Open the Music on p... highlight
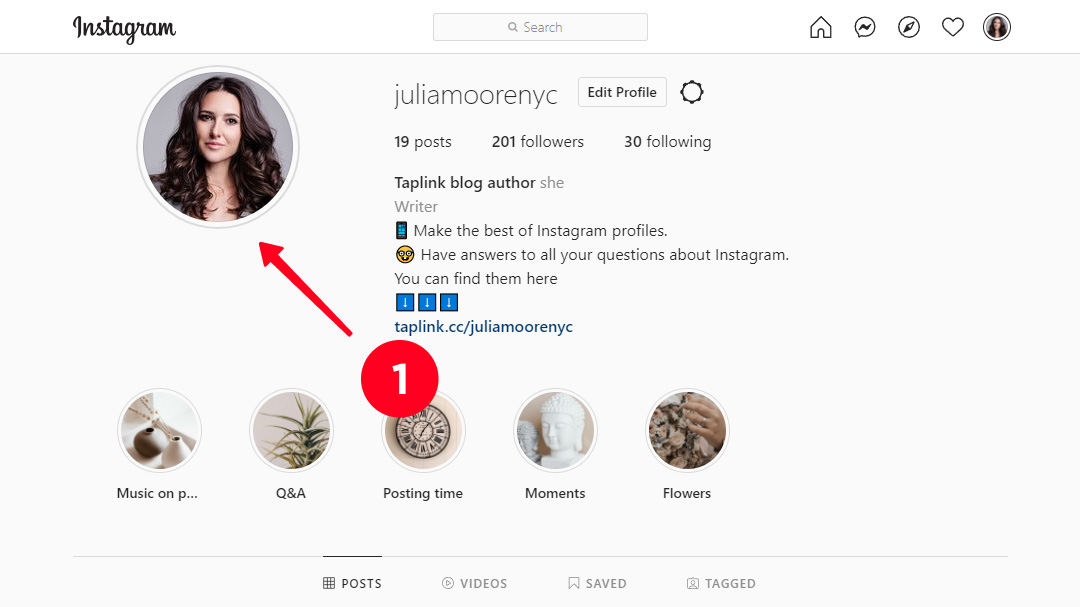Screen dimensions: 1080x607 pos(159,430)
